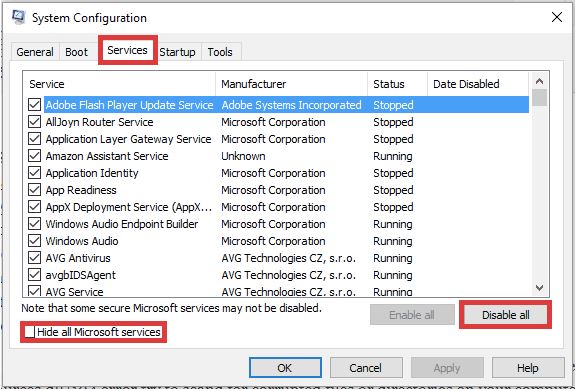Image resolution: width=576 pixels, height=391 pixels.
Task: Click the greyed Enable all button
Action: [x=412, y=315]
